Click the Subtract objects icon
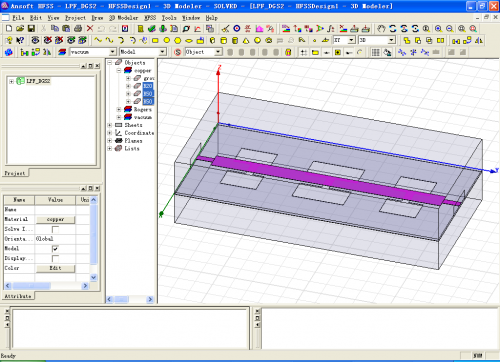This screenshot has width=500, height=362. [418, 40]
